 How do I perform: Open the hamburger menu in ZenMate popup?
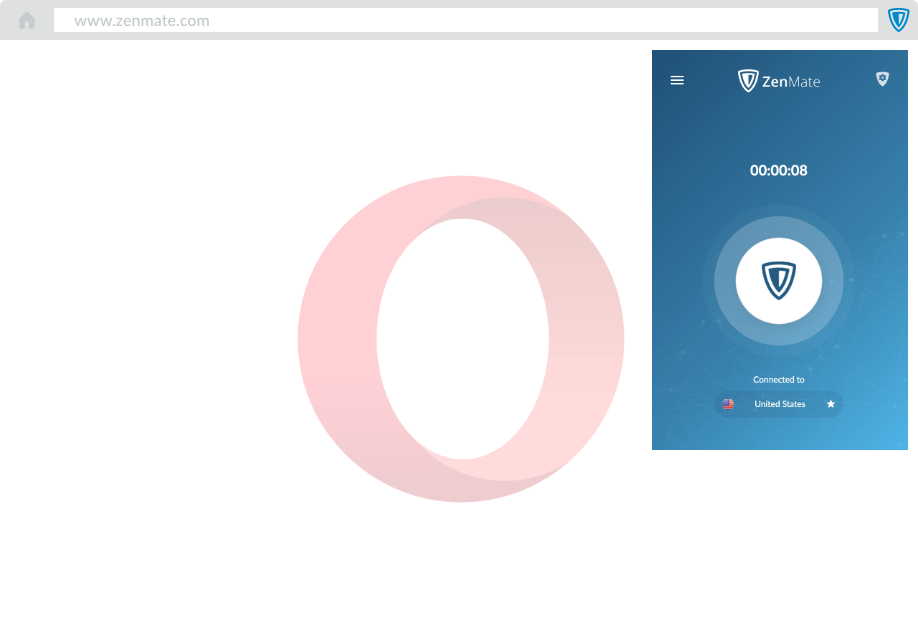(677, 80)
